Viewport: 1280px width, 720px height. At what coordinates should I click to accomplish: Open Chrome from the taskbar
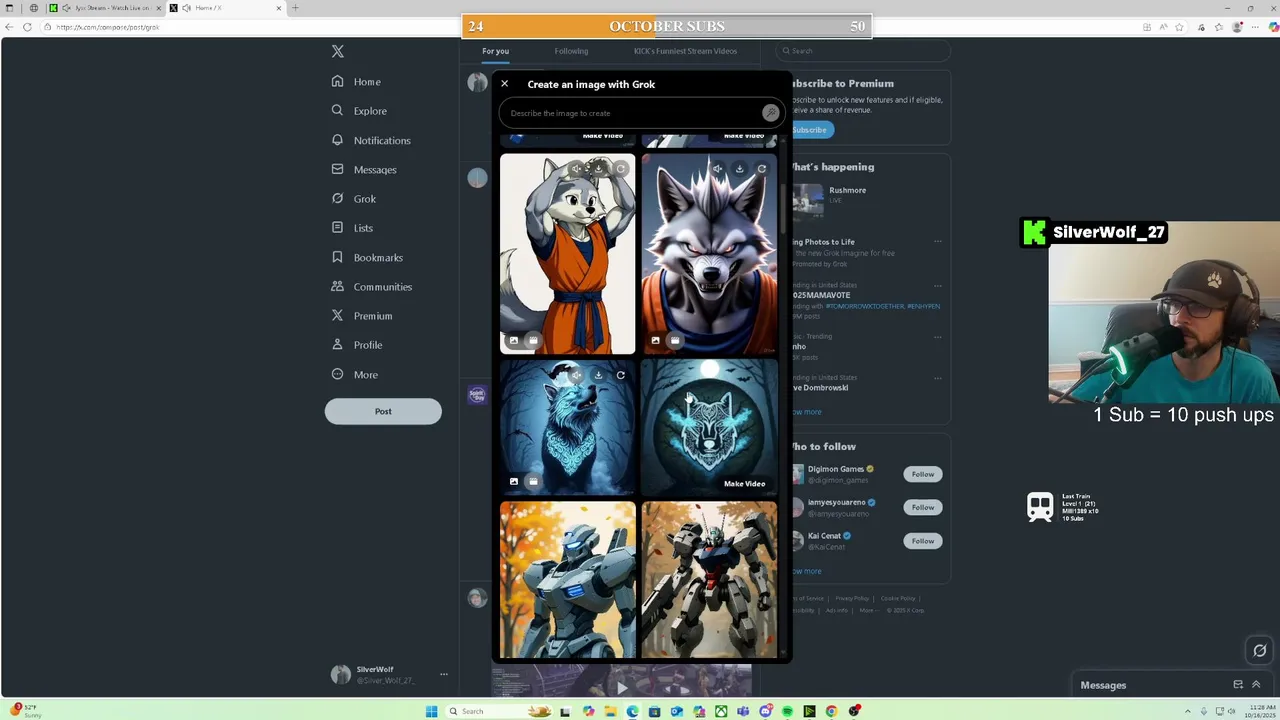[831, 711]
